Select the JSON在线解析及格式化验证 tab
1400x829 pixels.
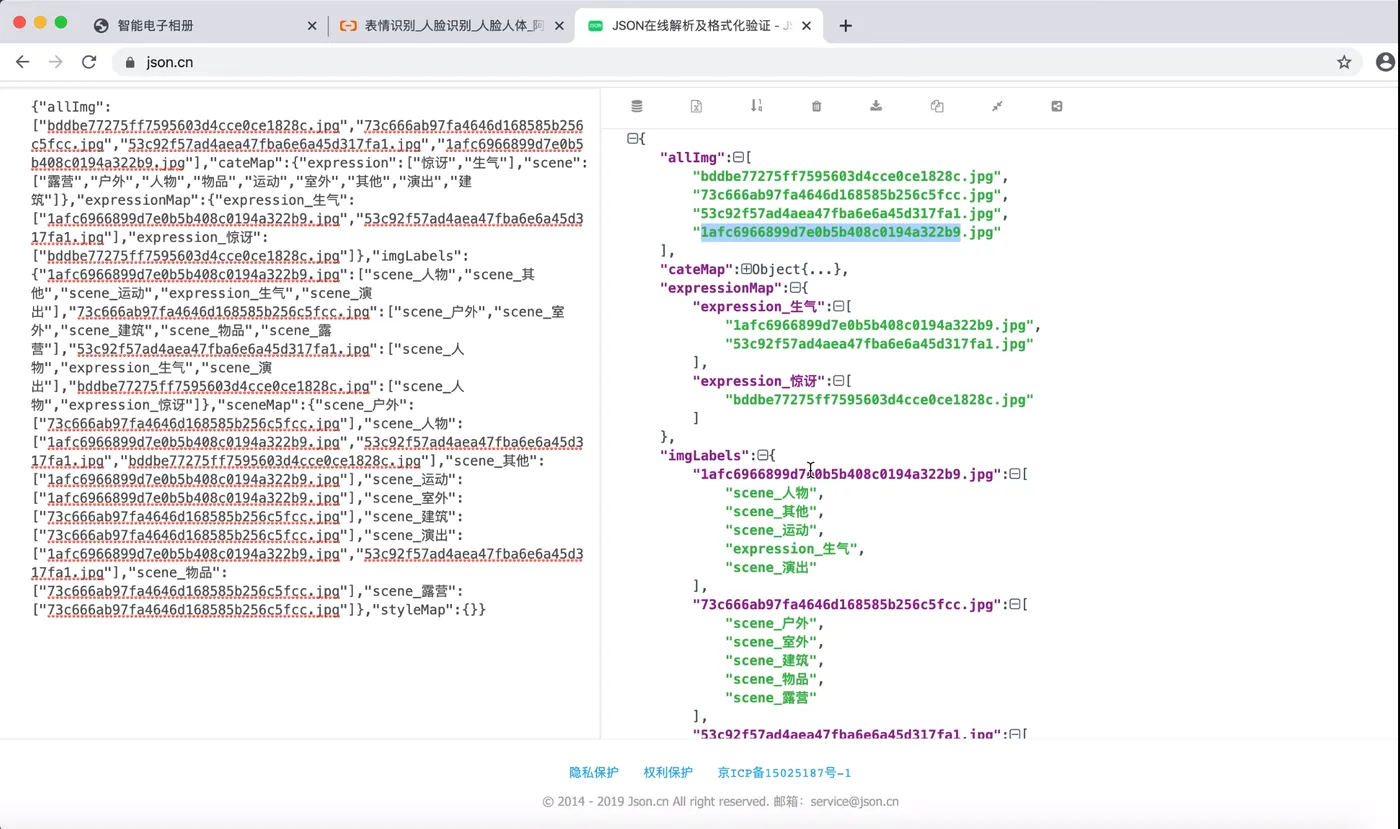pos(699,26)
